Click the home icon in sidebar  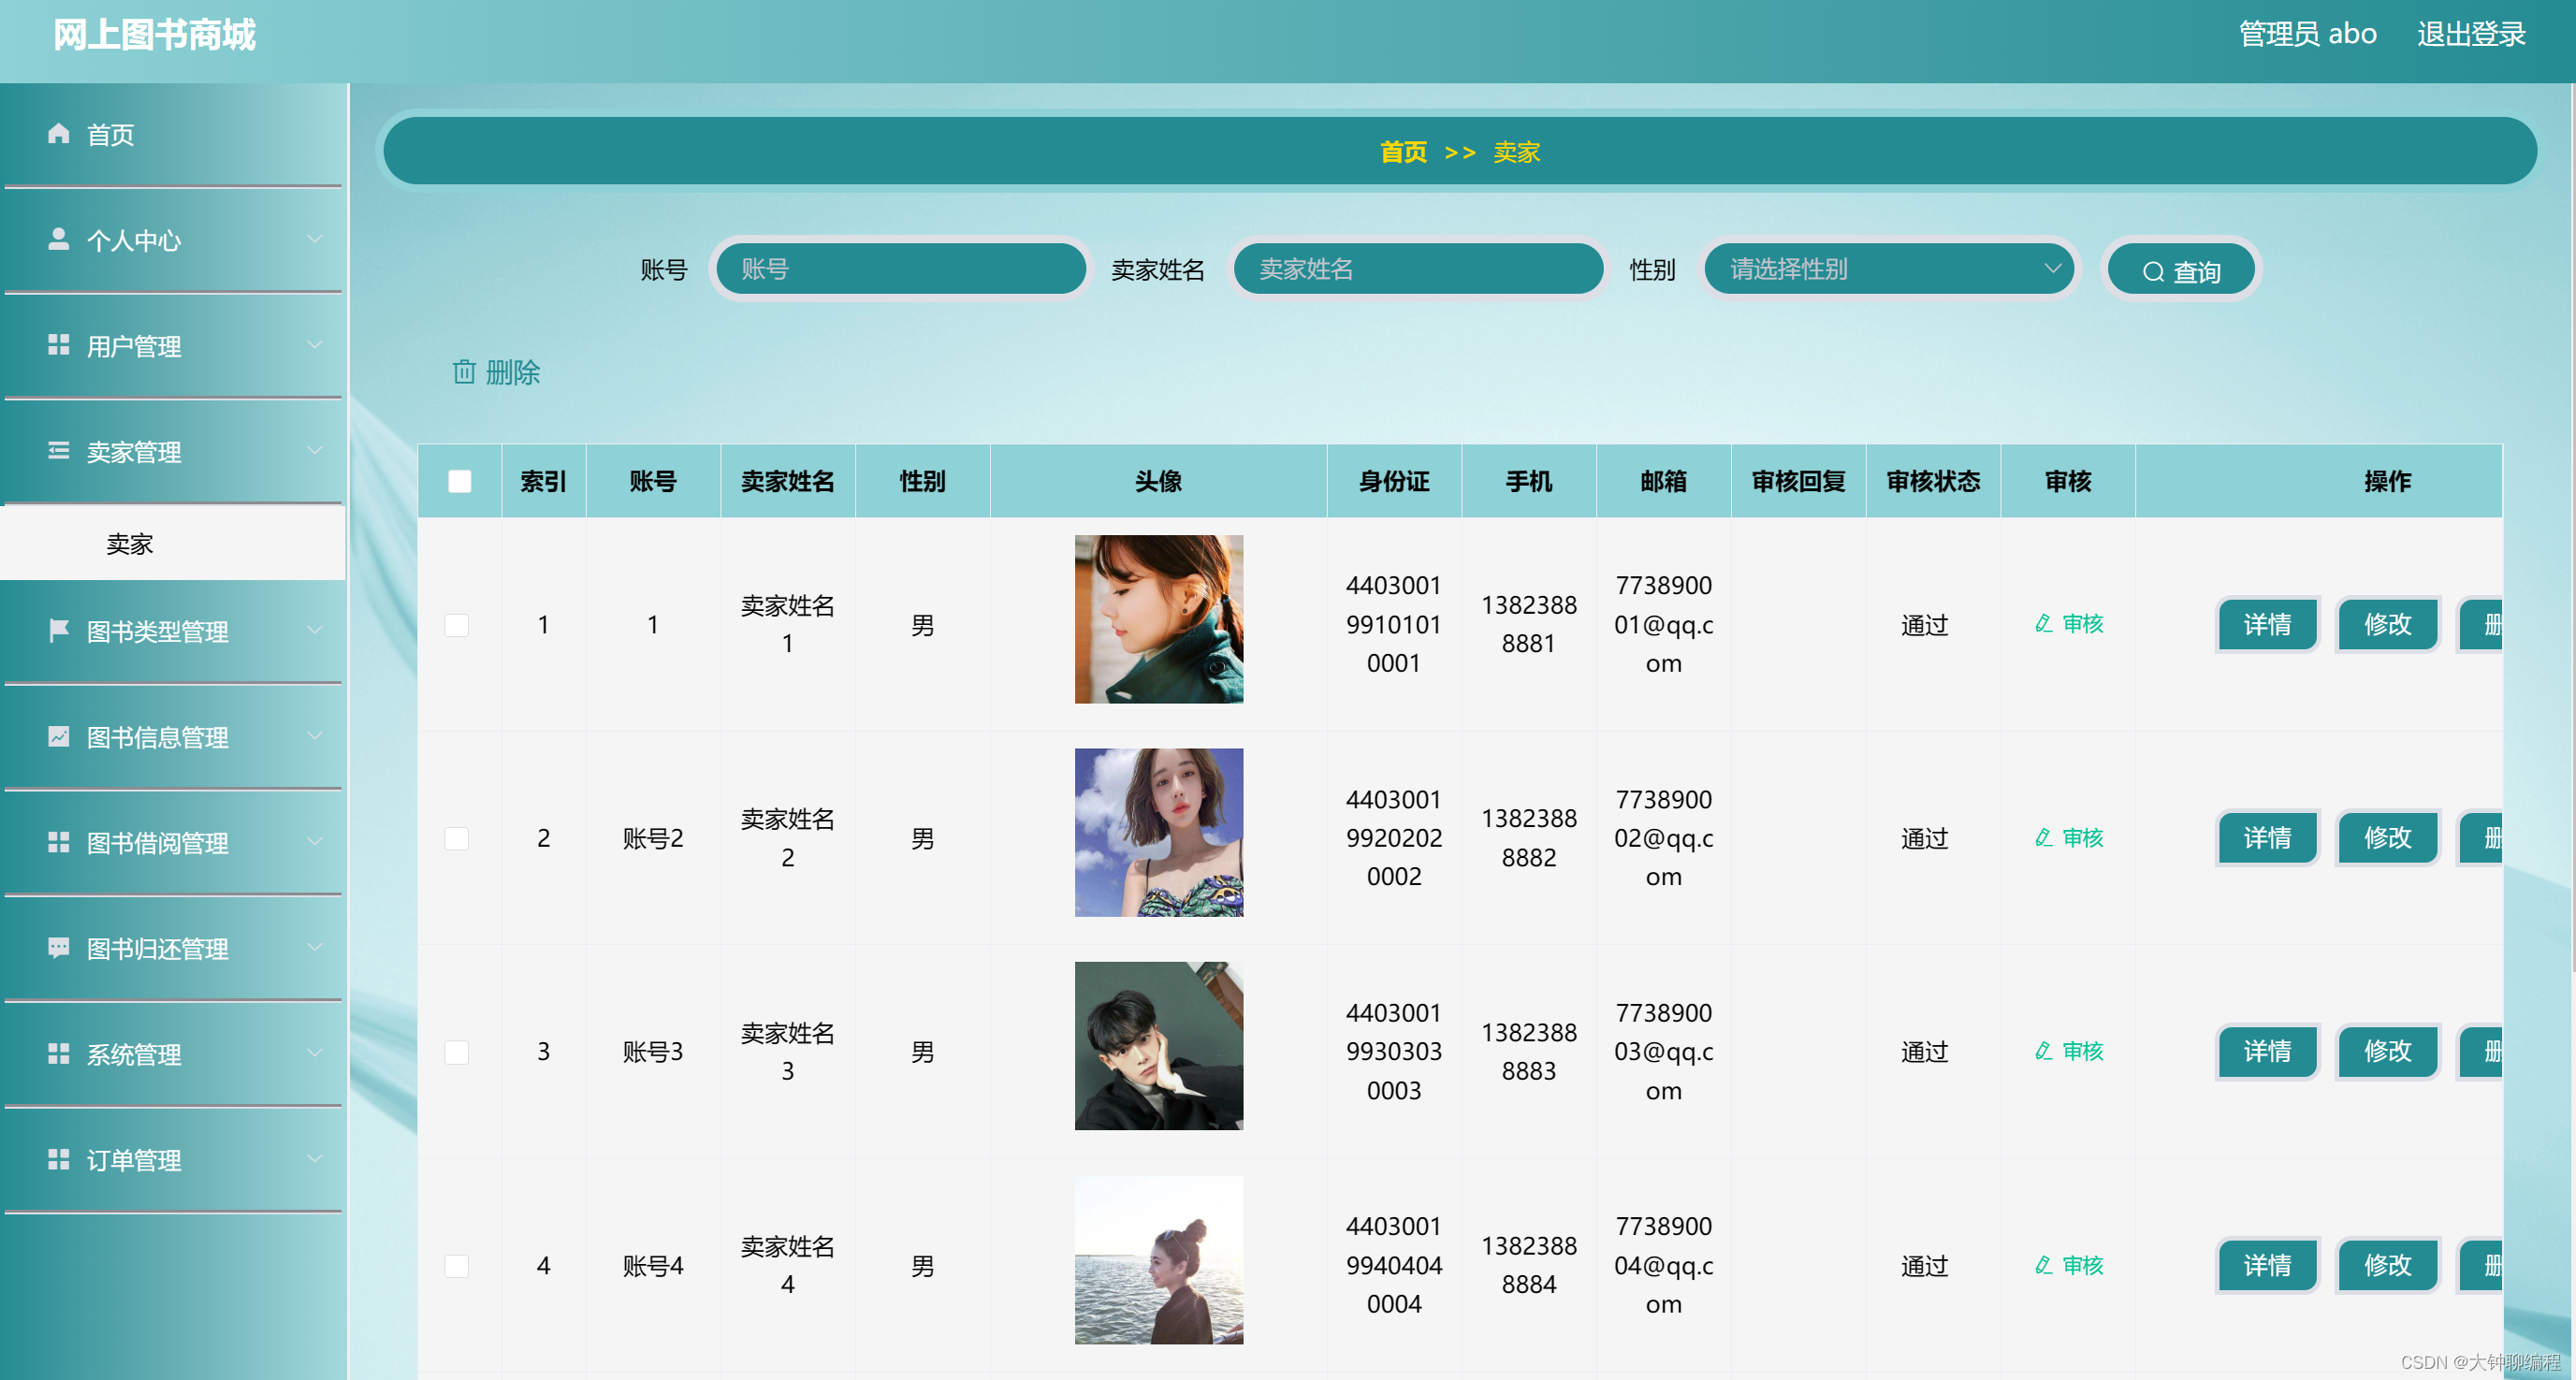(58, 134)
